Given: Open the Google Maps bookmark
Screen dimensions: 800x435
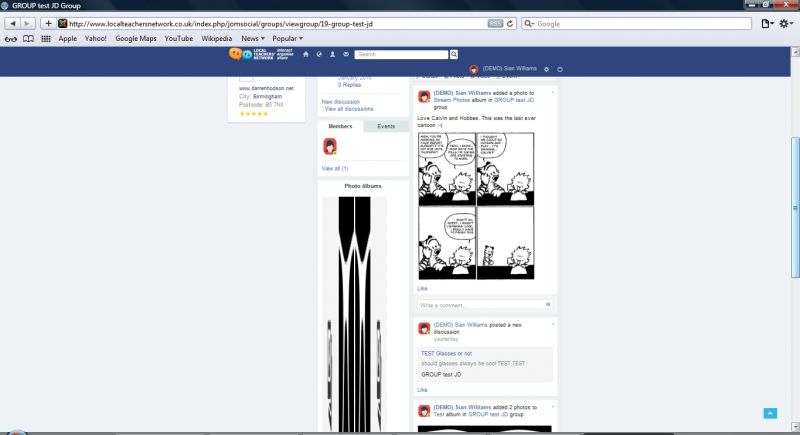Looking at the screenshot, I should [136, 39].
